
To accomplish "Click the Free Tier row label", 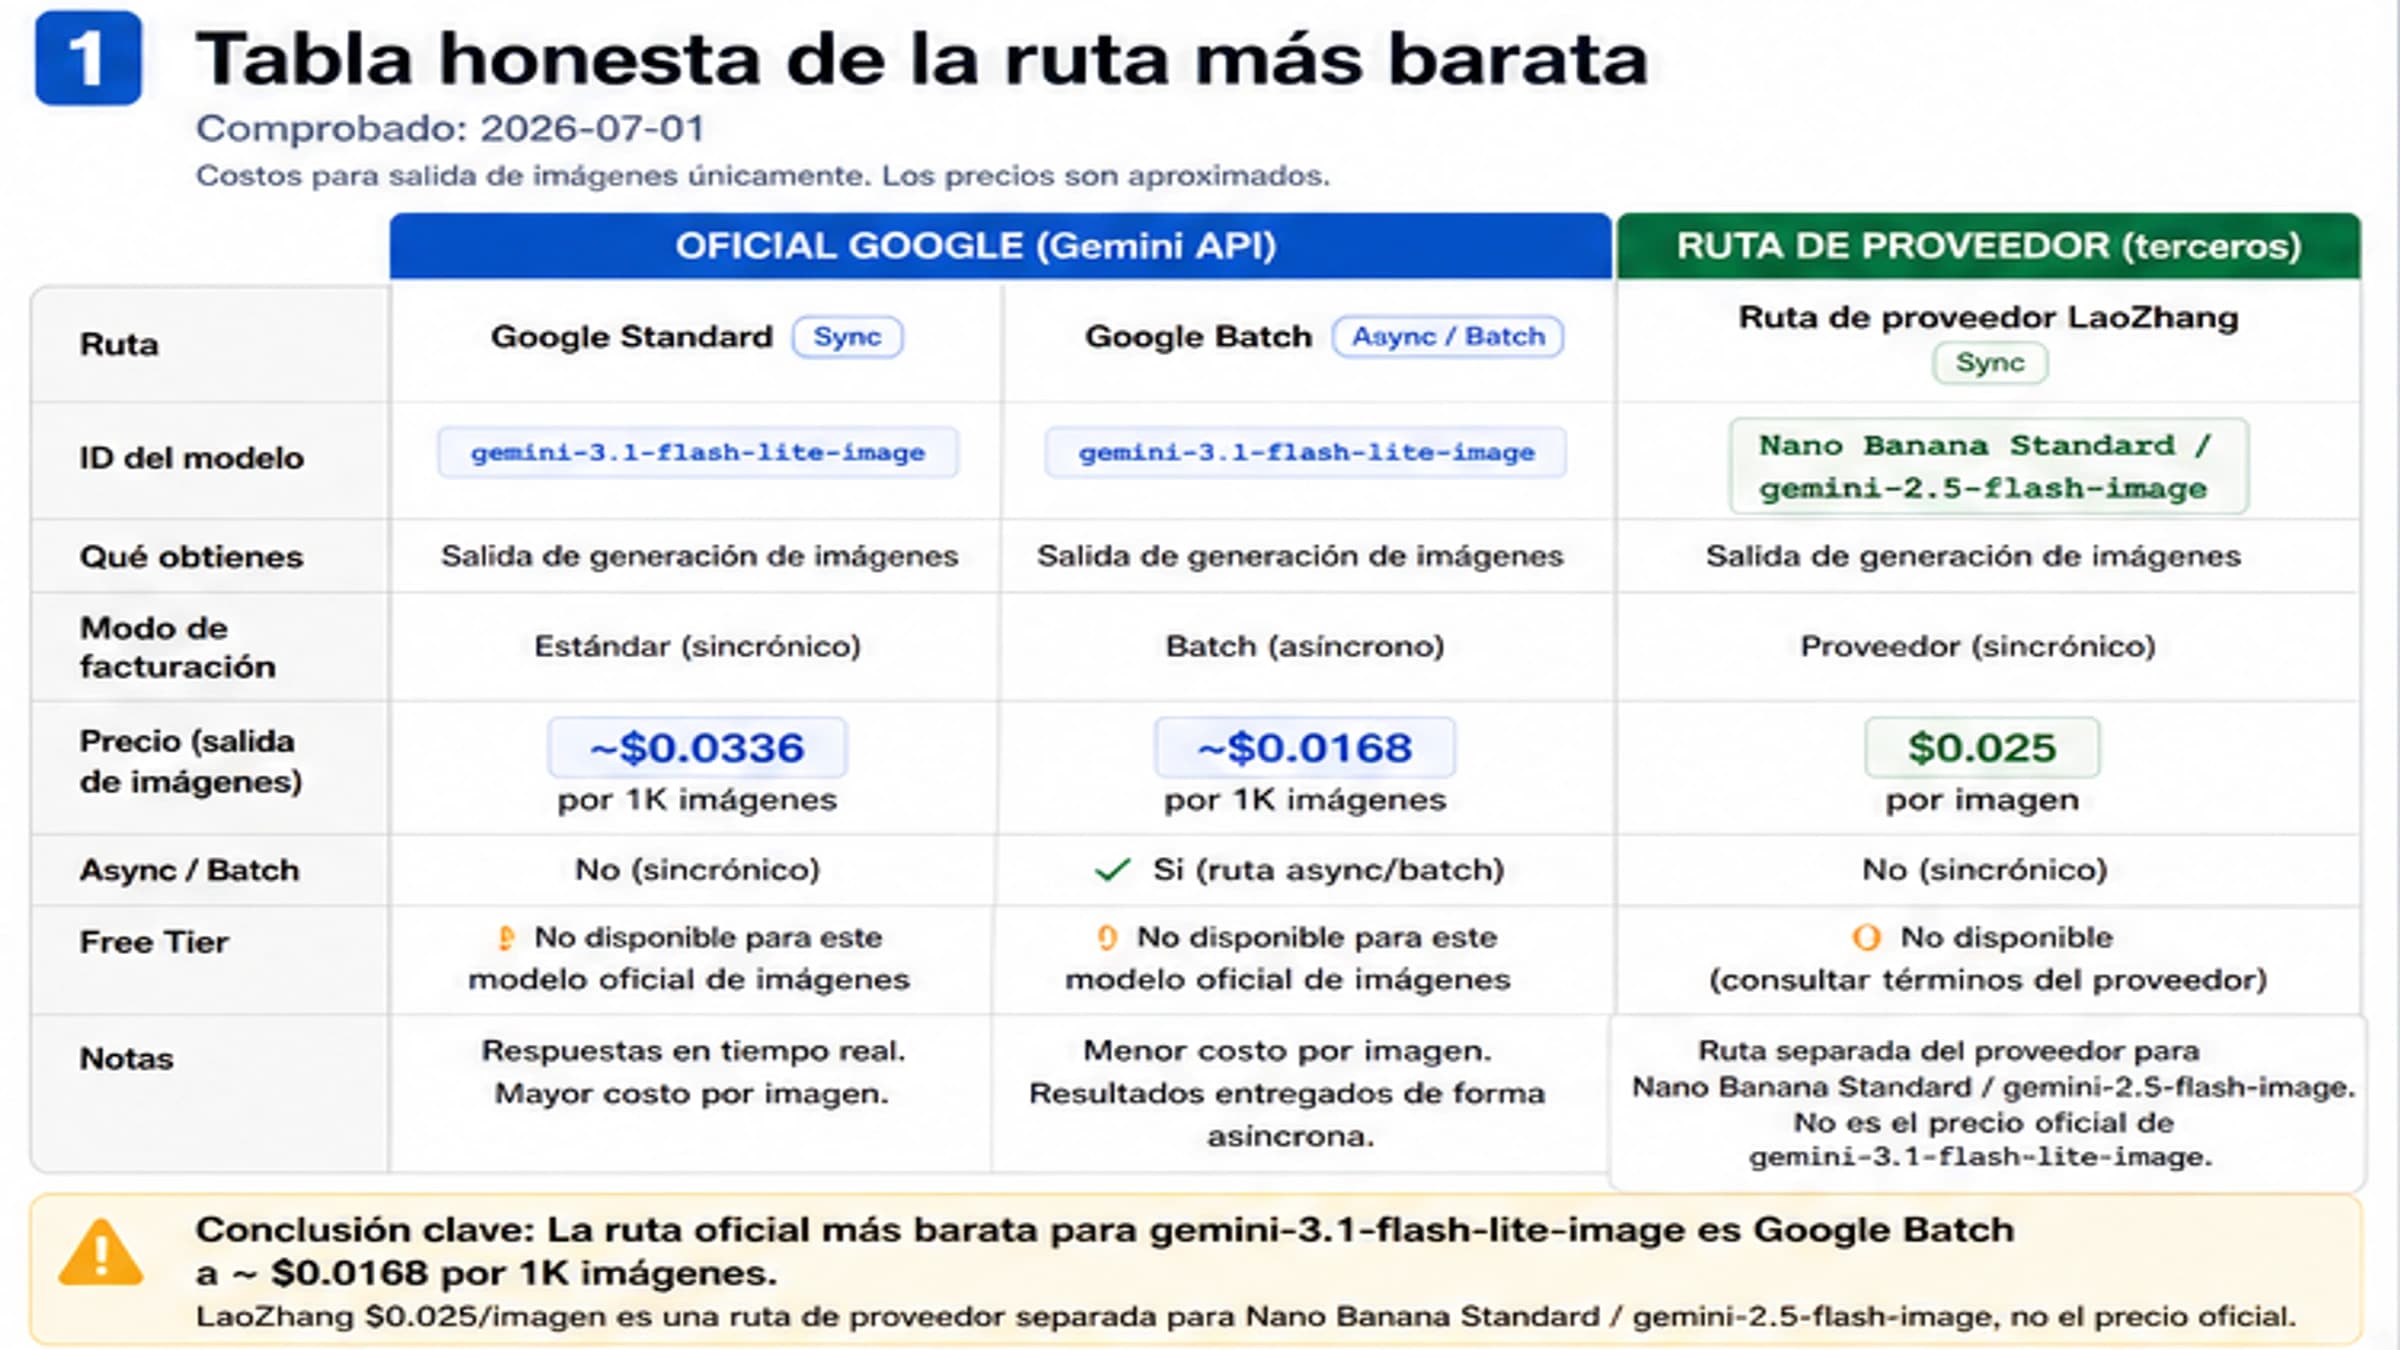I will click(154, 942).
